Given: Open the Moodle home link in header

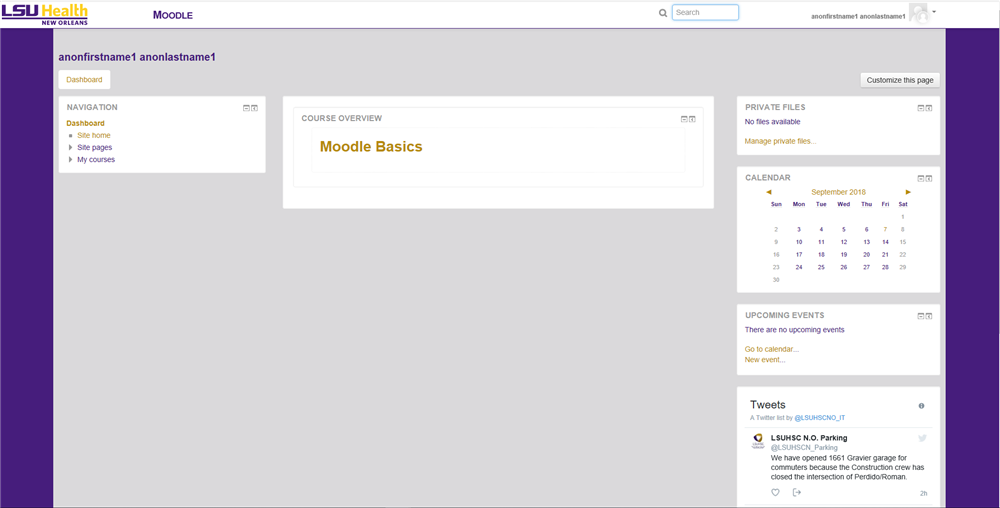Looking at the screenshot, I should (x=173, y=15).
